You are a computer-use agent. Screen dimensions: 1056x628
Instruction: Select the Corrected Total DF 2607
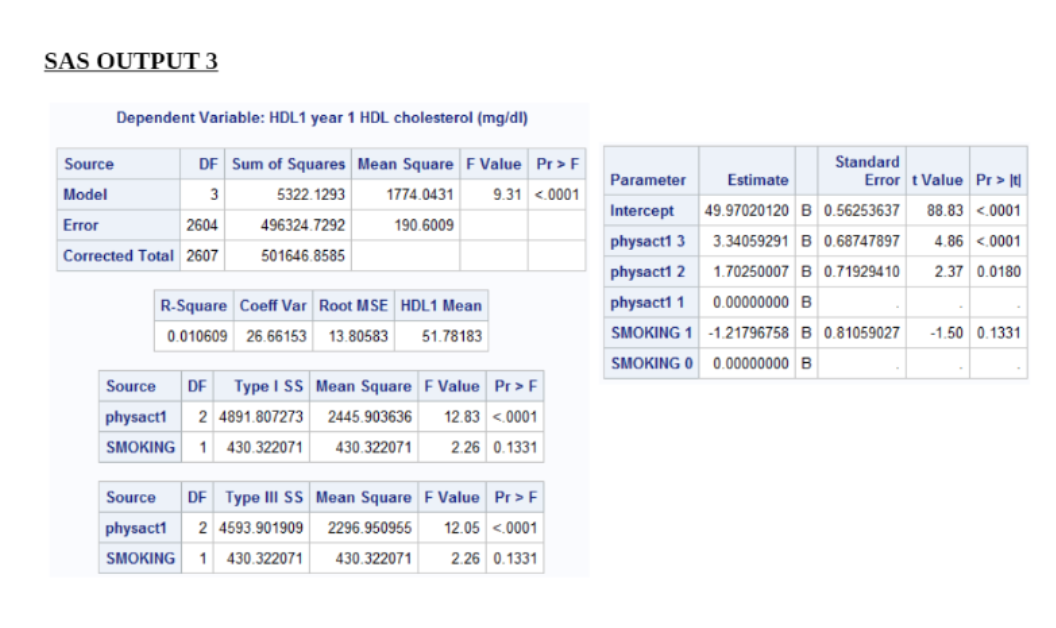tap(202, 256)
